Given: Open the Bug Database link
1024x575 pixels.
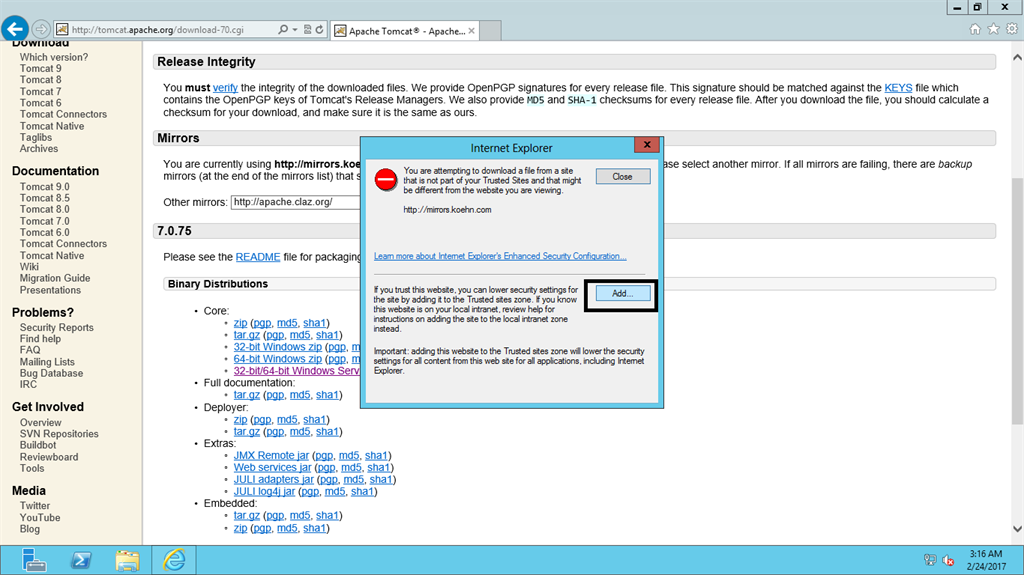Looking at the screenshot, I should point(51,374).
